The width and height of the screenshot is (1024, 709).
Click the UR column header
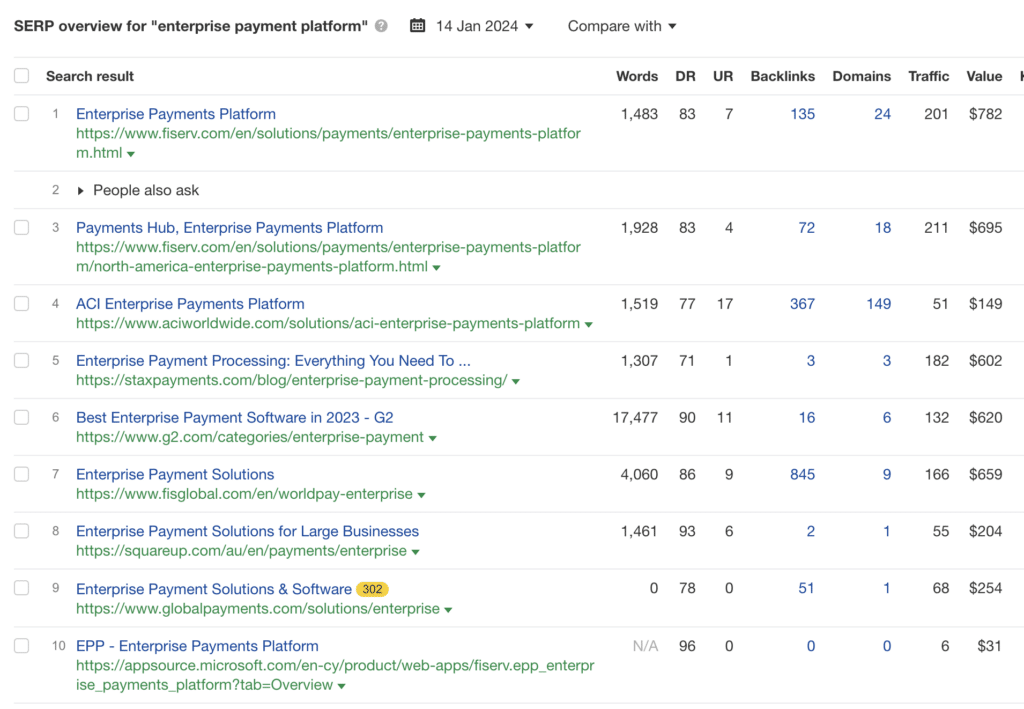[723, 76]
